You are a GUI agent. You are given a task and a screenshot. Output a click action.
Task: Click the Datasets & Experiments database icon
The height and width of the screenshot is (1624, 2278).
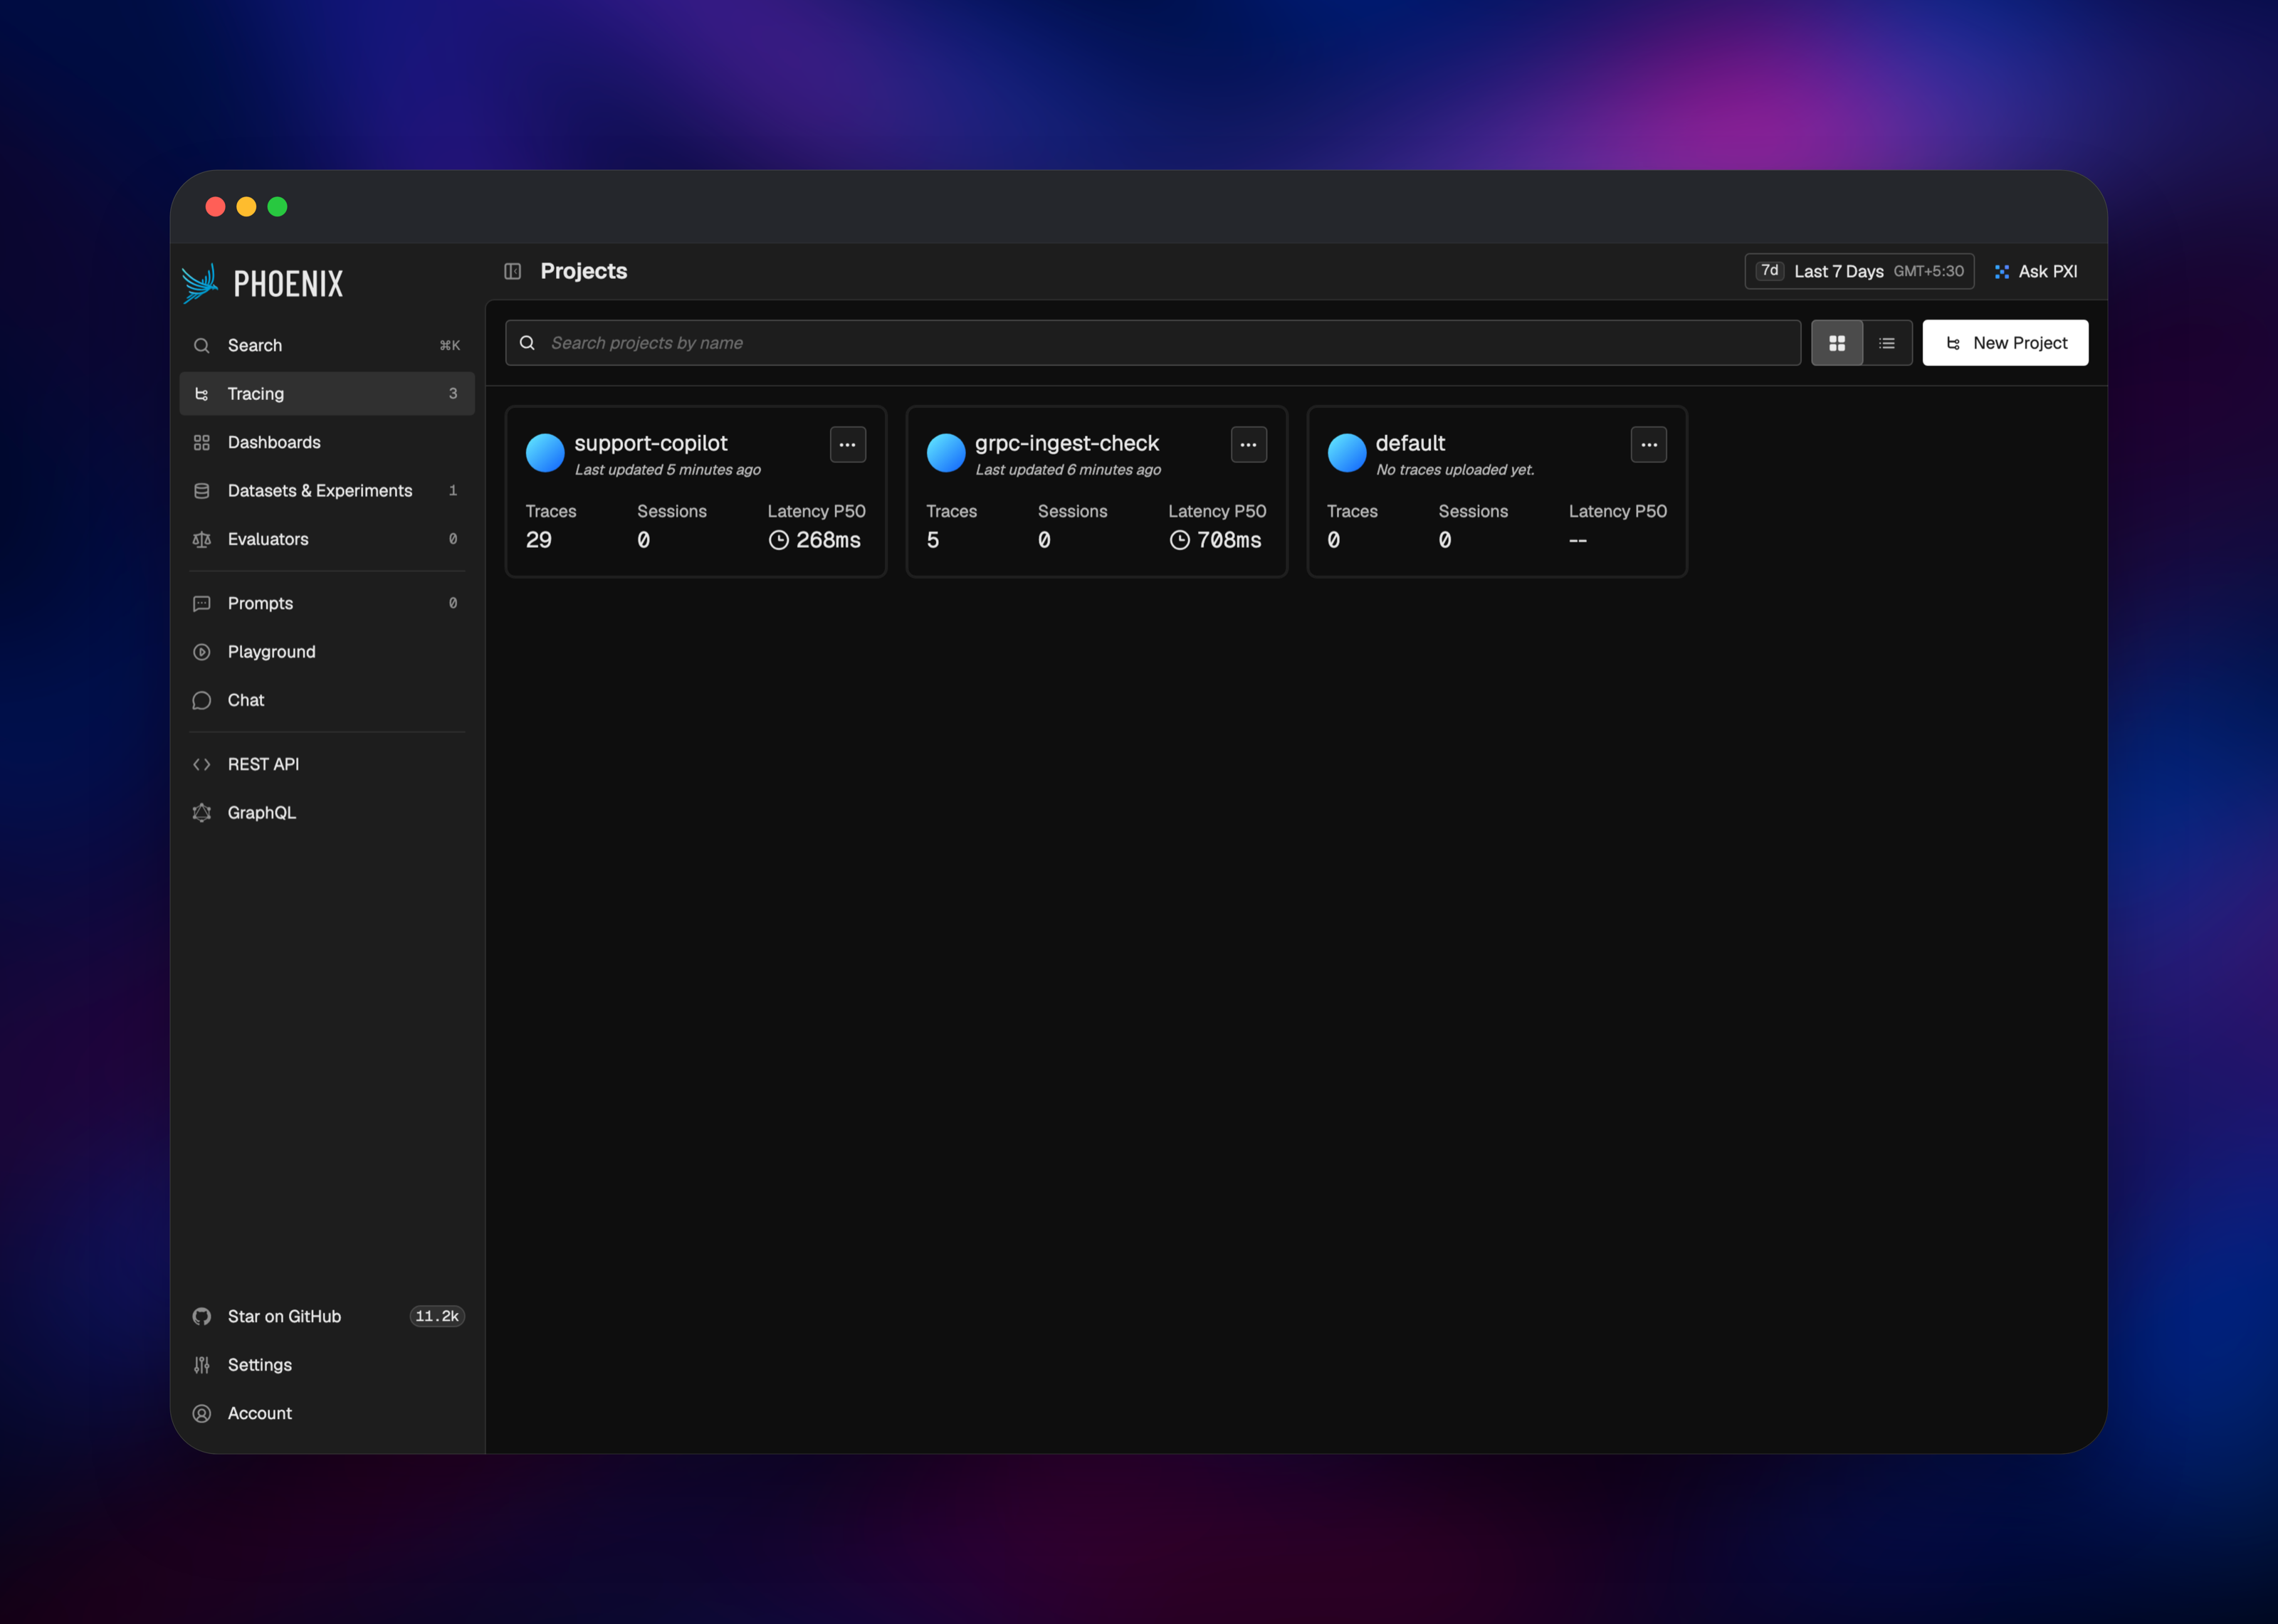(202, 491)
